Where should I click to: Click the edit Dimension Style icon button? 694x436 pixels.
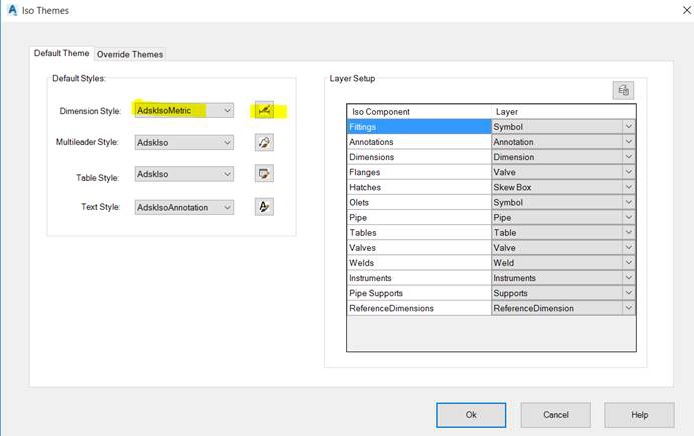click(x=264, y=110)
